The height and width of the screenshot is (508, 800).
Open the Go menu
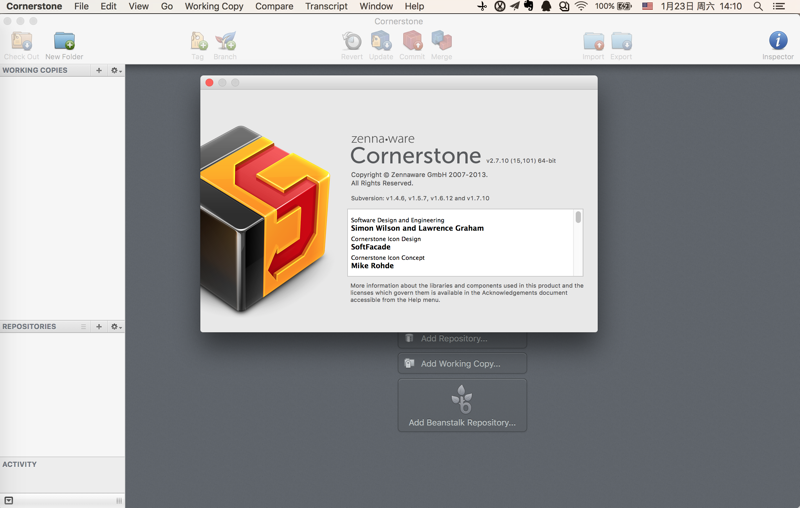[x=167, y=6]
